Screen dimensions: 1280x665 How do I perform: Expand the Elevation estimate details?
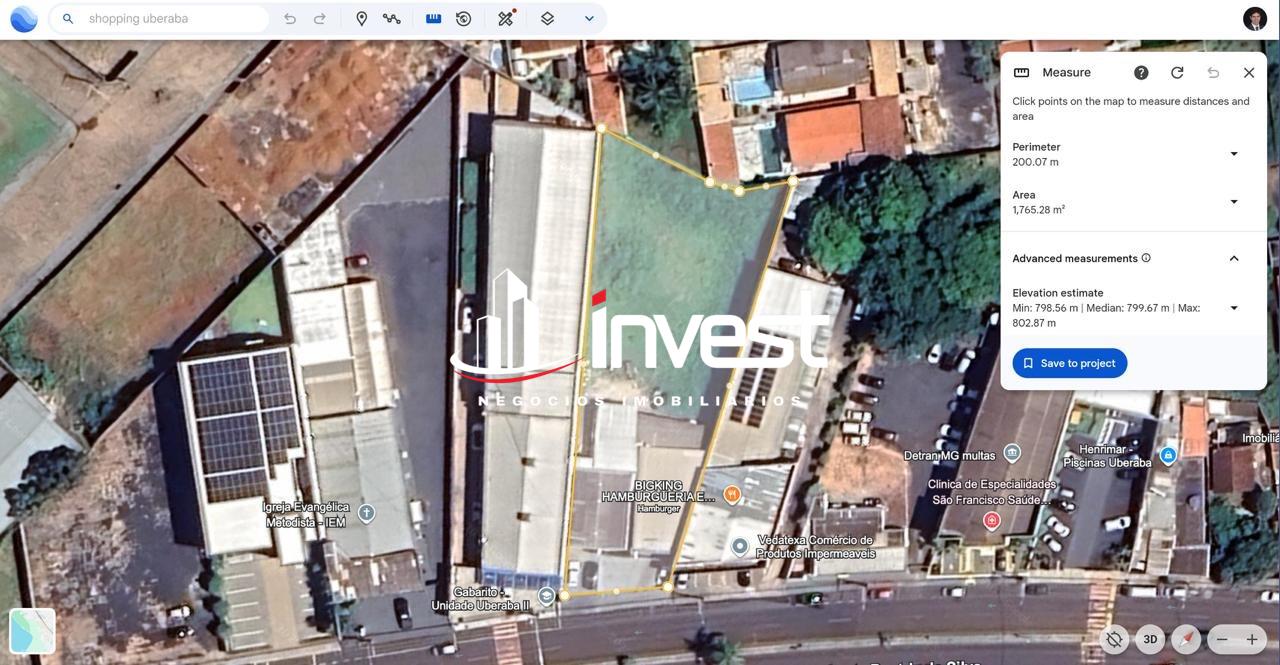1232,307
